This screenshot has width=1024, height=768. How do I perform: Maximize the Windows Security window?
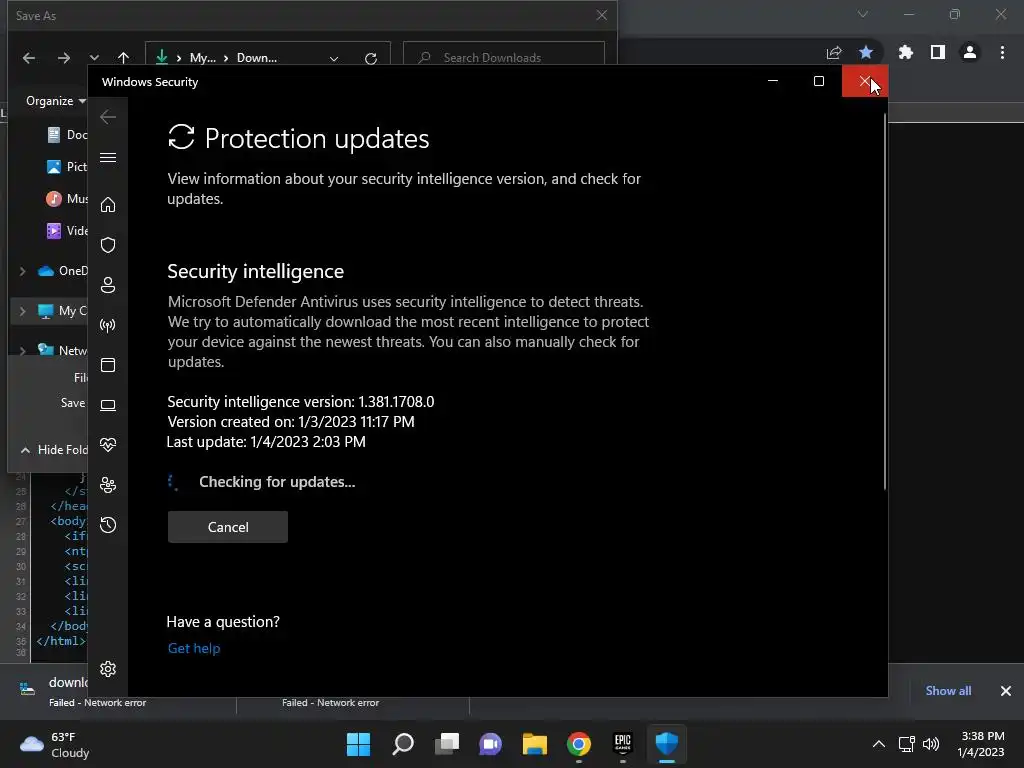pos(818,81)
